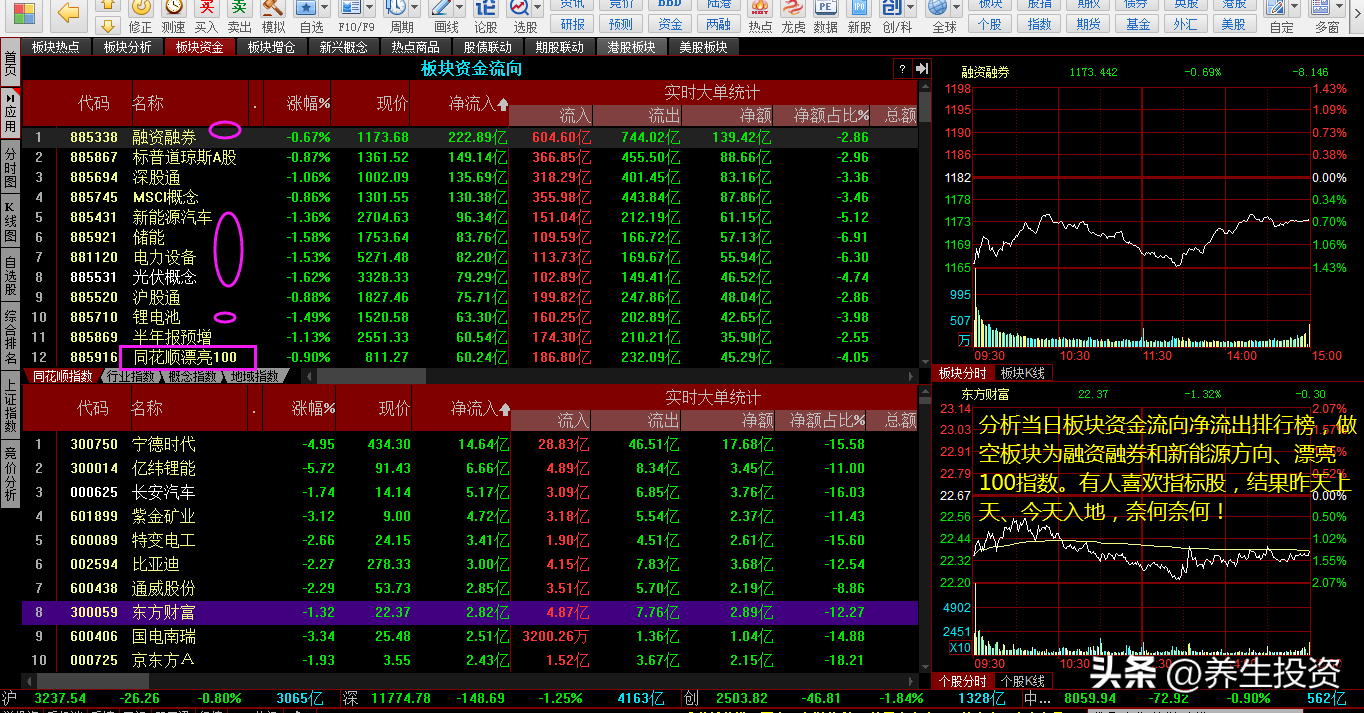This screenshot has width=1364, height=713.
Task: Click the yellow back arrow icon
Action: point(68,13)
